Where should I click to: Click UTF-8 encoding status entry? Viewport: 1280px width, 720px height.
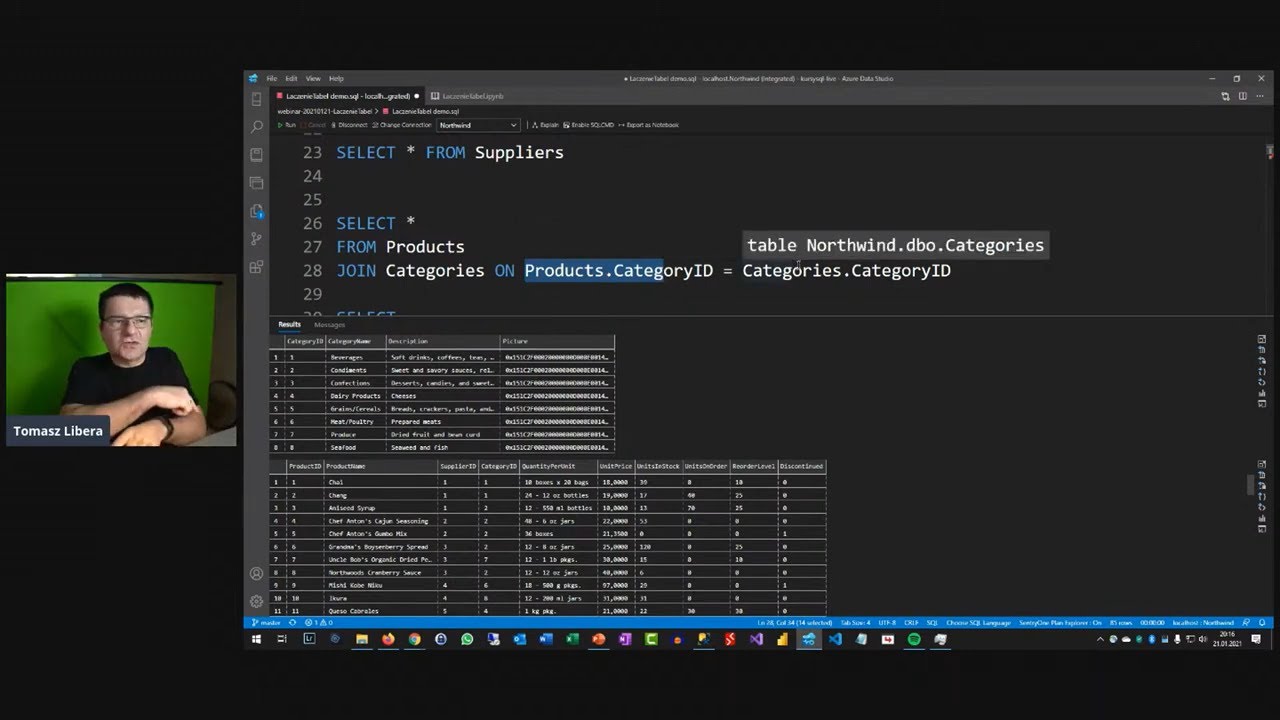pyautogui.click(x=888, y=622)
